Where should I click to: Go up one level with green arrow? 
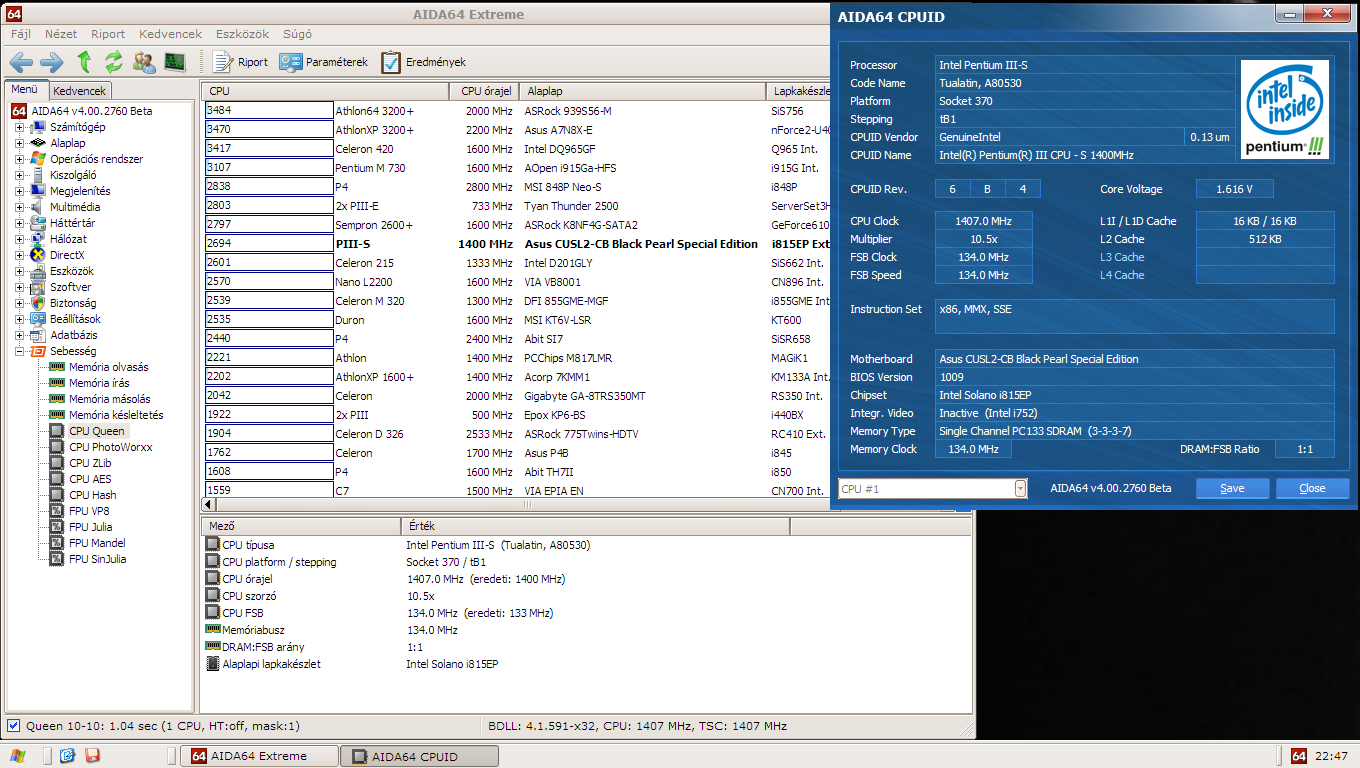coord(84,62)
